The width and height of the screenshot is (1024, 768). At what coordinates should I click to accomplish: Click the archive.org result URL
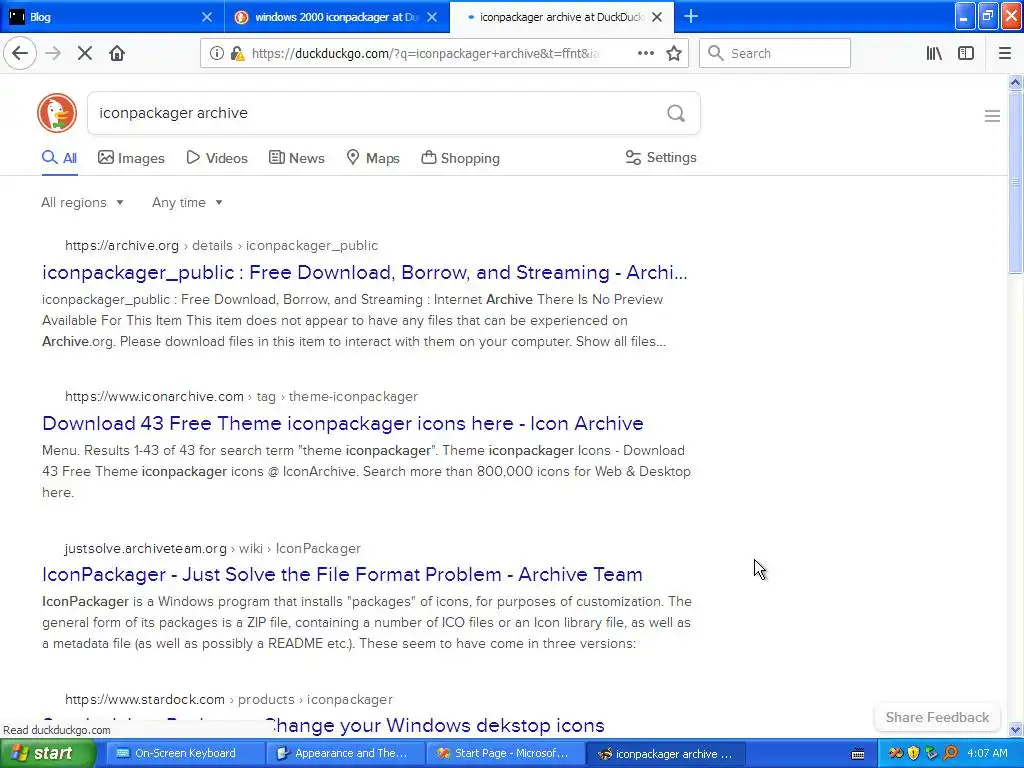pyautogui.click(x=221, y=246)
